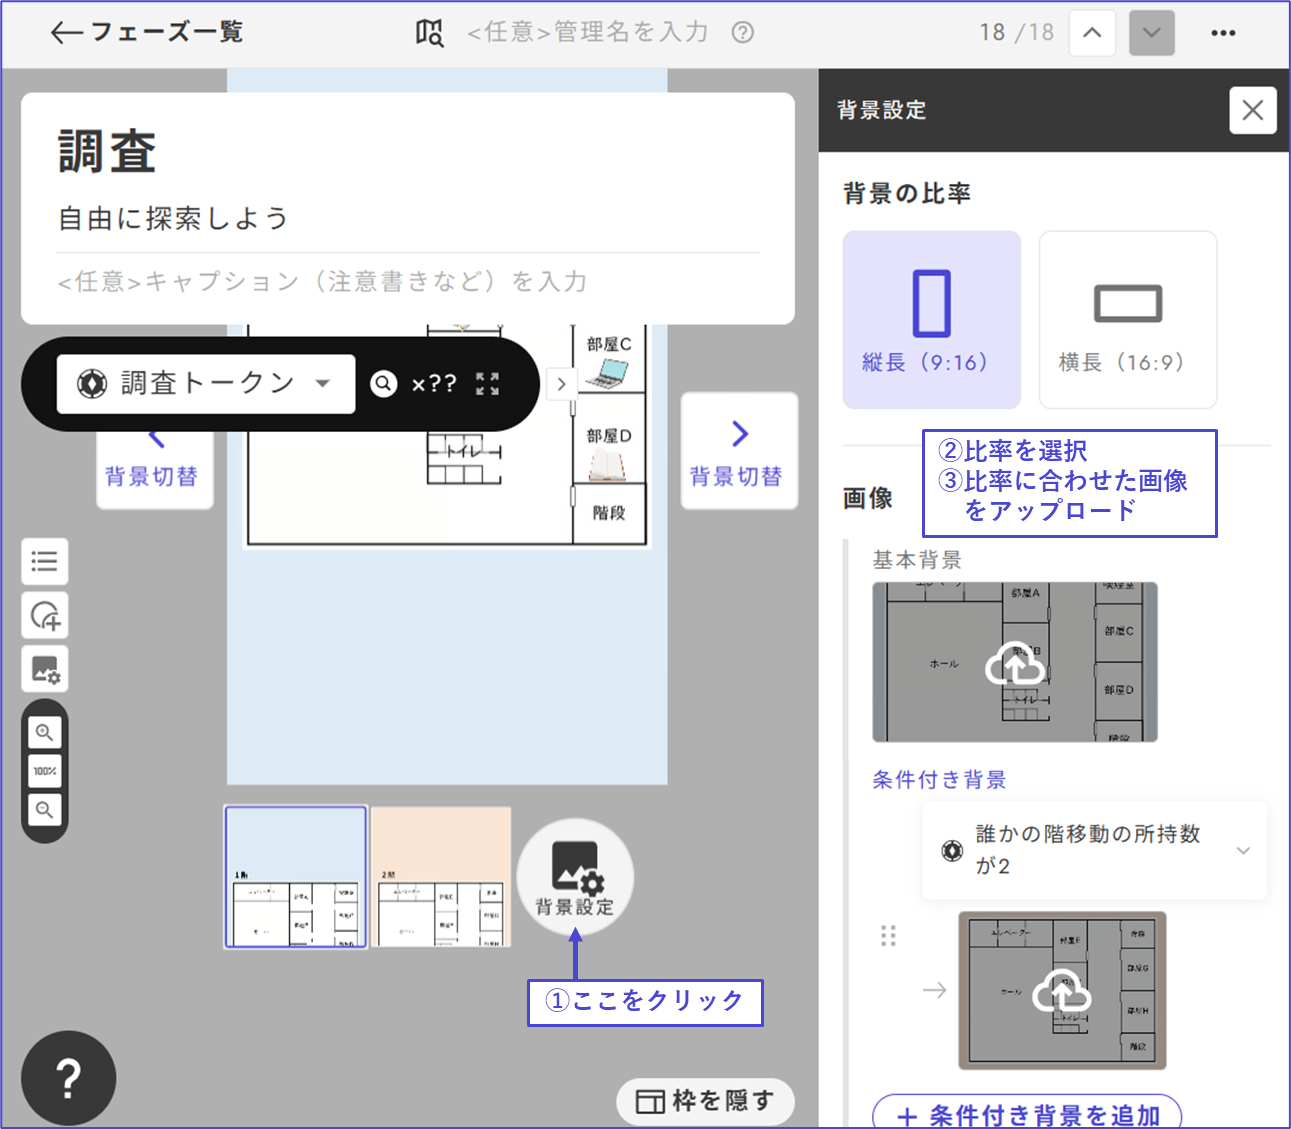Go to previous phase with up chevron
This screenshot has height=1129, width=1291.
(x=1092, y=33)
